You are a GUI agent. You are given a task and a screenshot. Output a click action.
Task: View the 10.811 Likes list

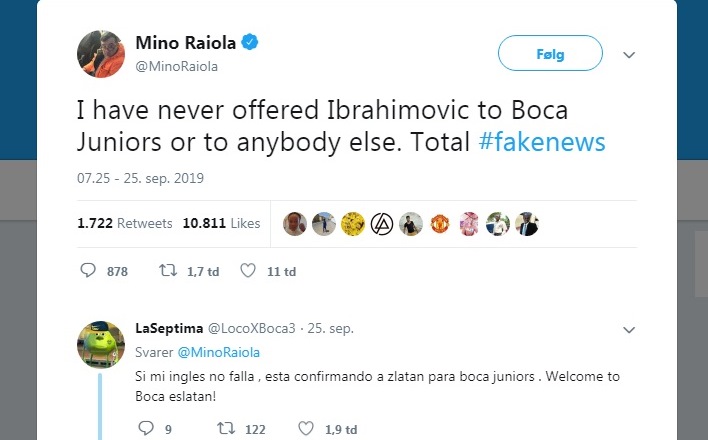pyautogui.click(x=221, y=224)
